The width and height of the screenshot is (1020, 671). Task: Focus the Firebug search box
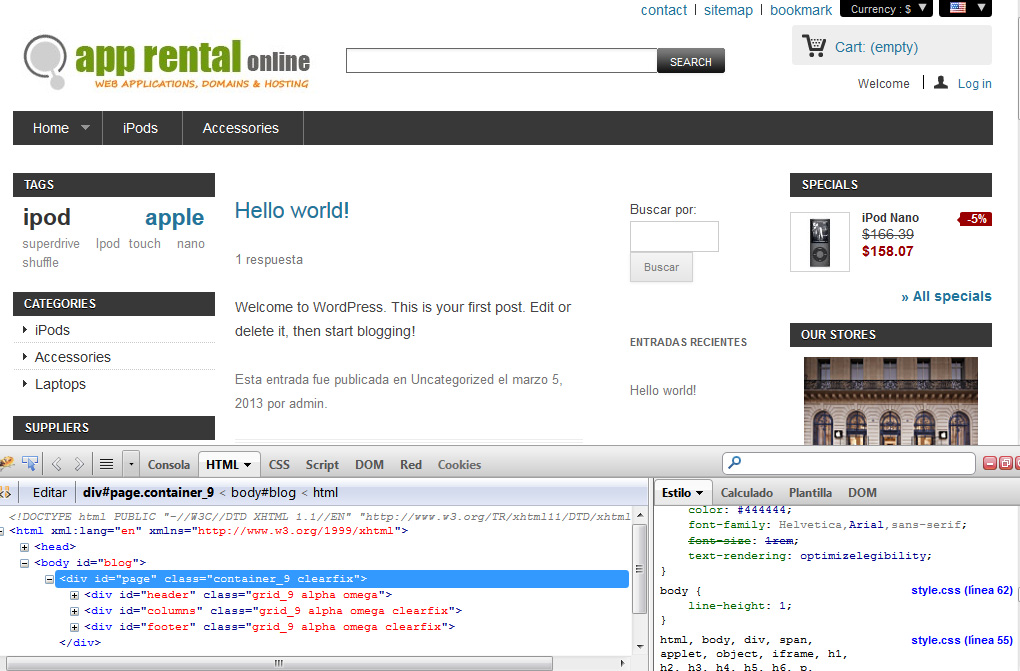[849, 463]
